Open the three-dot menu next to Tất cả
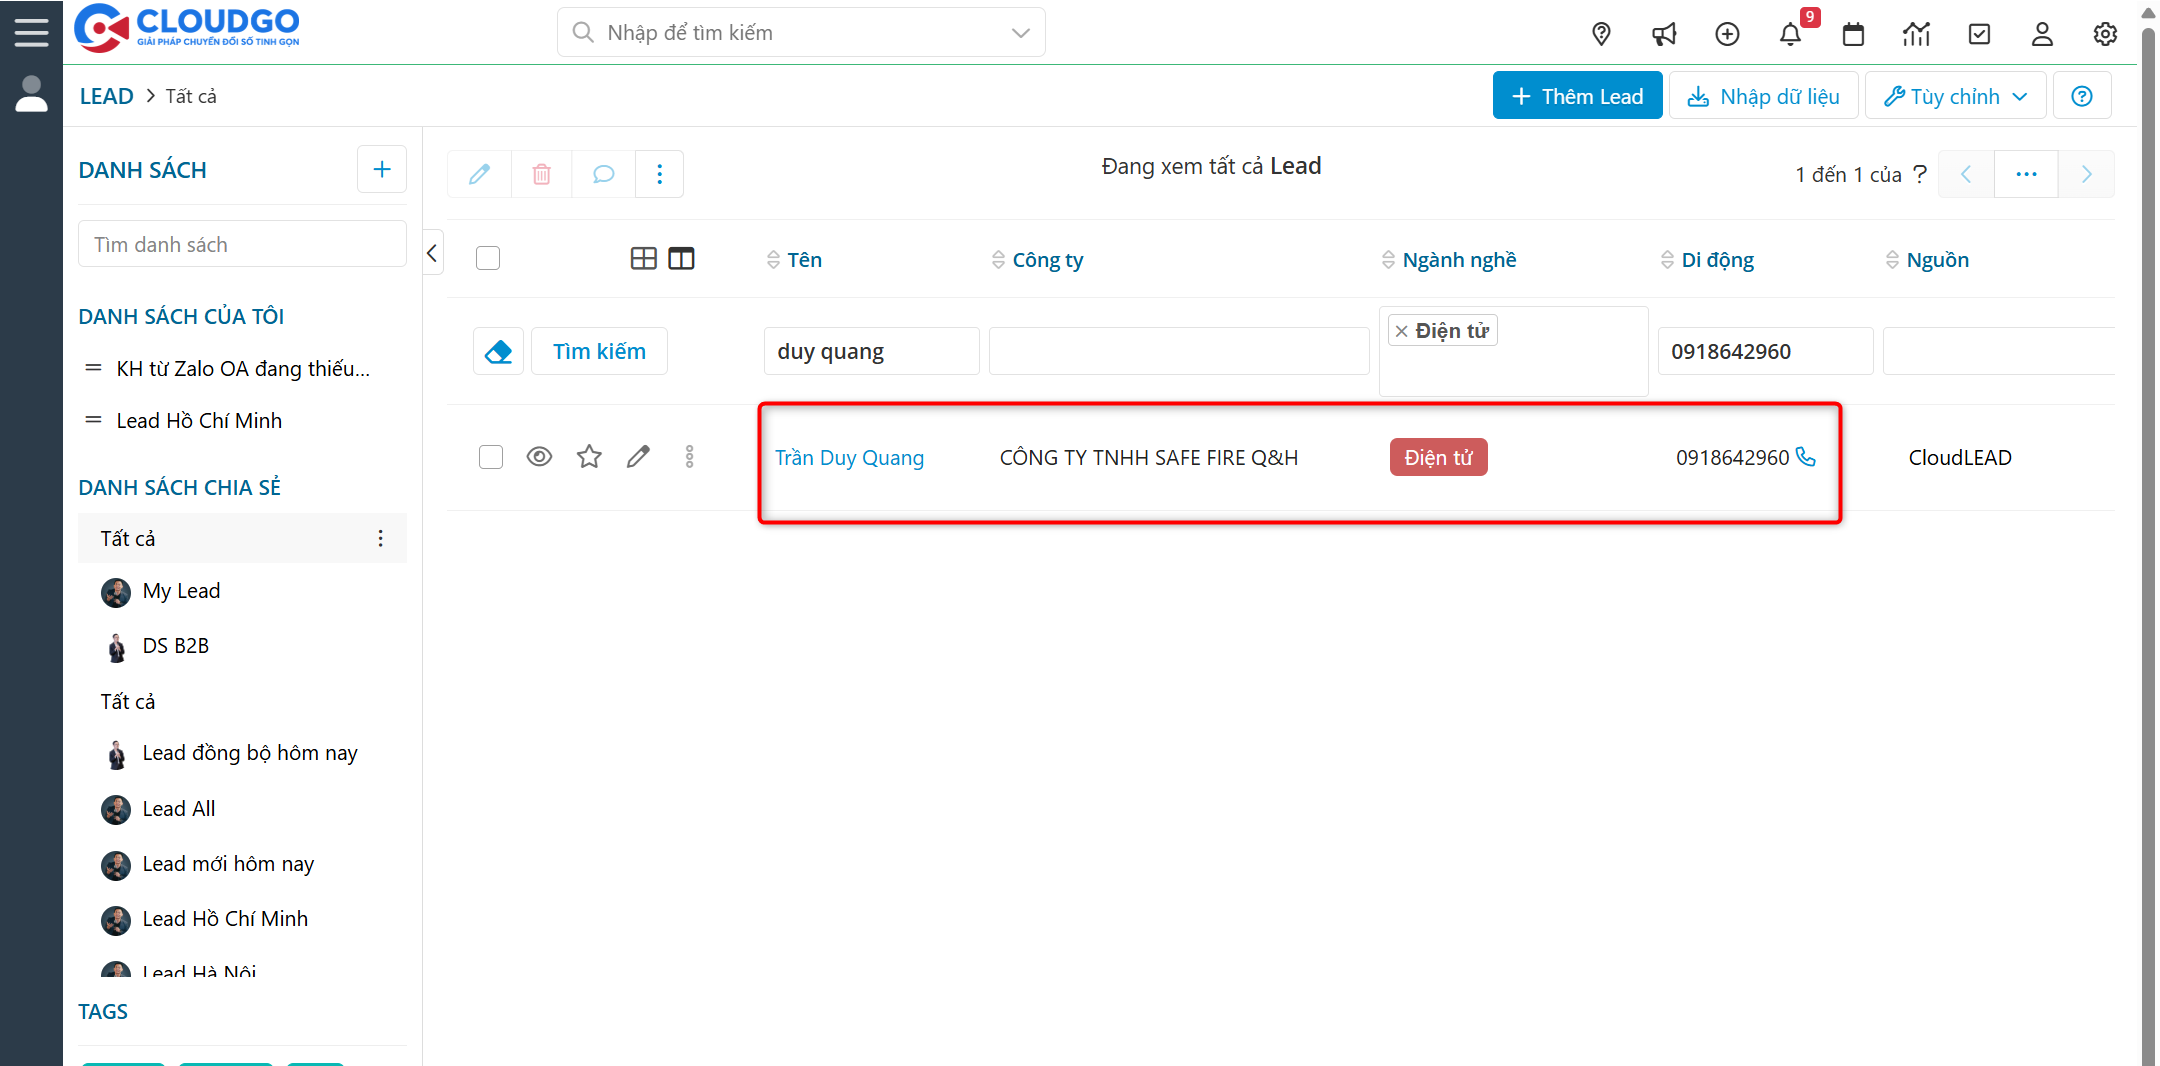The image size is (2160, 1066). tap(381, 538)
